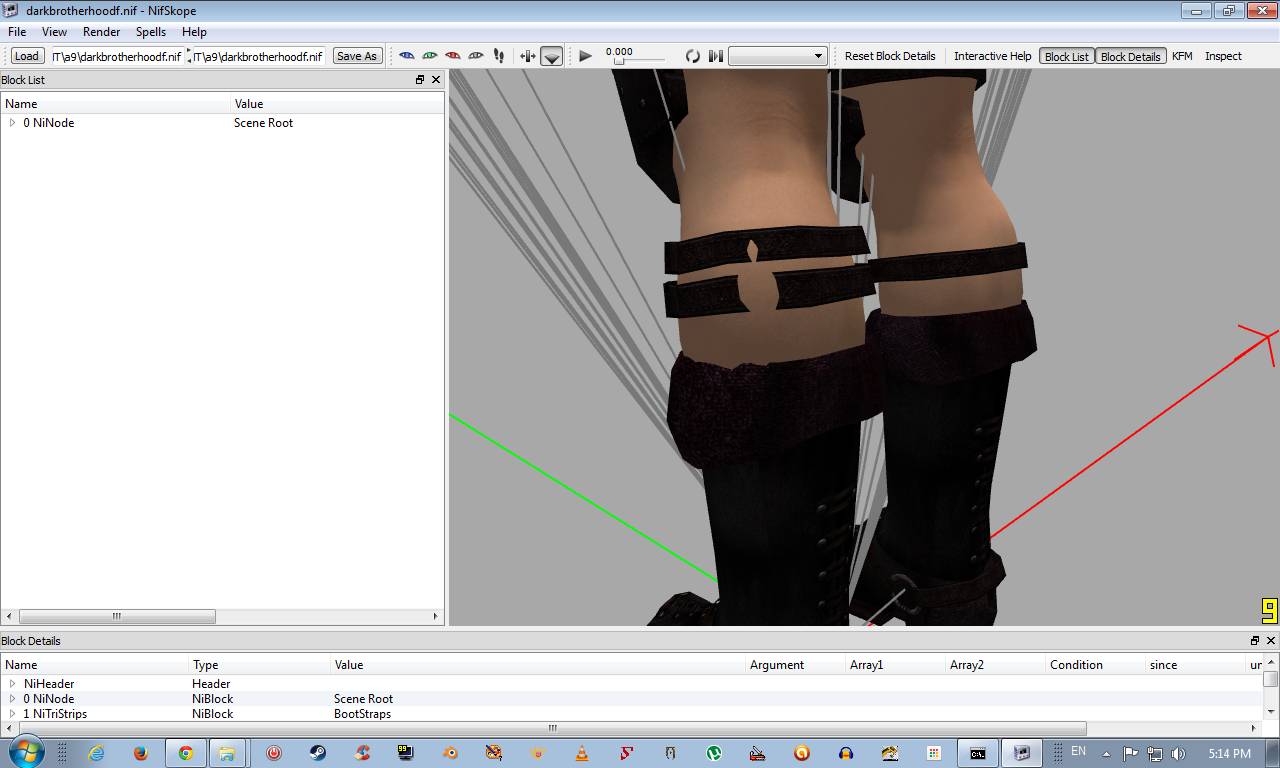Launch Internet Explorer from taskbar

tap(96, 753)
